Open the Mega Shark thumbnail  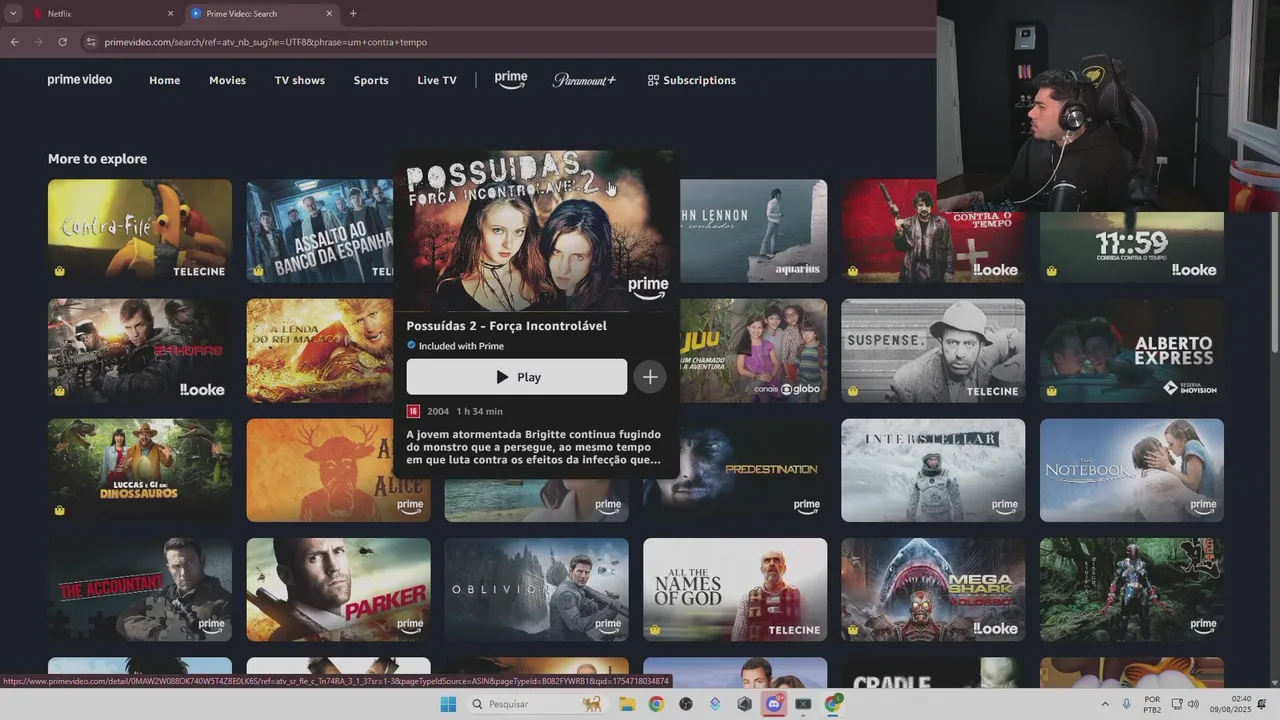(933, 590)
